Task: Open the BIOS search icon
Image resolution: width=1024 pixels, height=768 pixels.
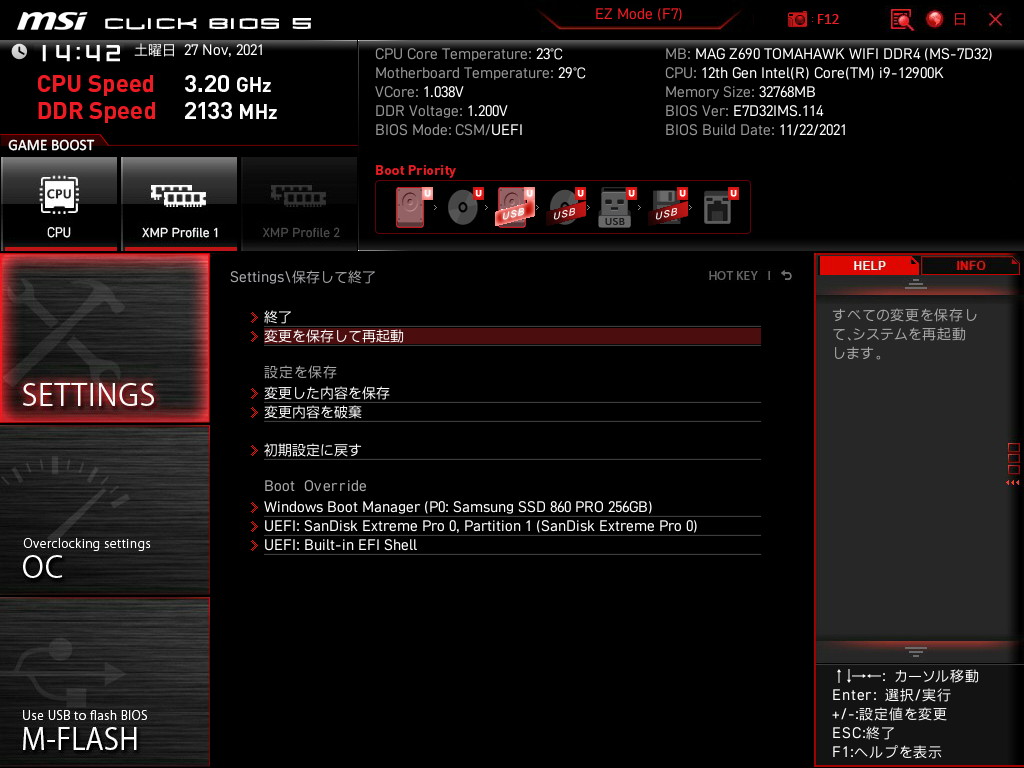Action: click(x=902, y=19)
